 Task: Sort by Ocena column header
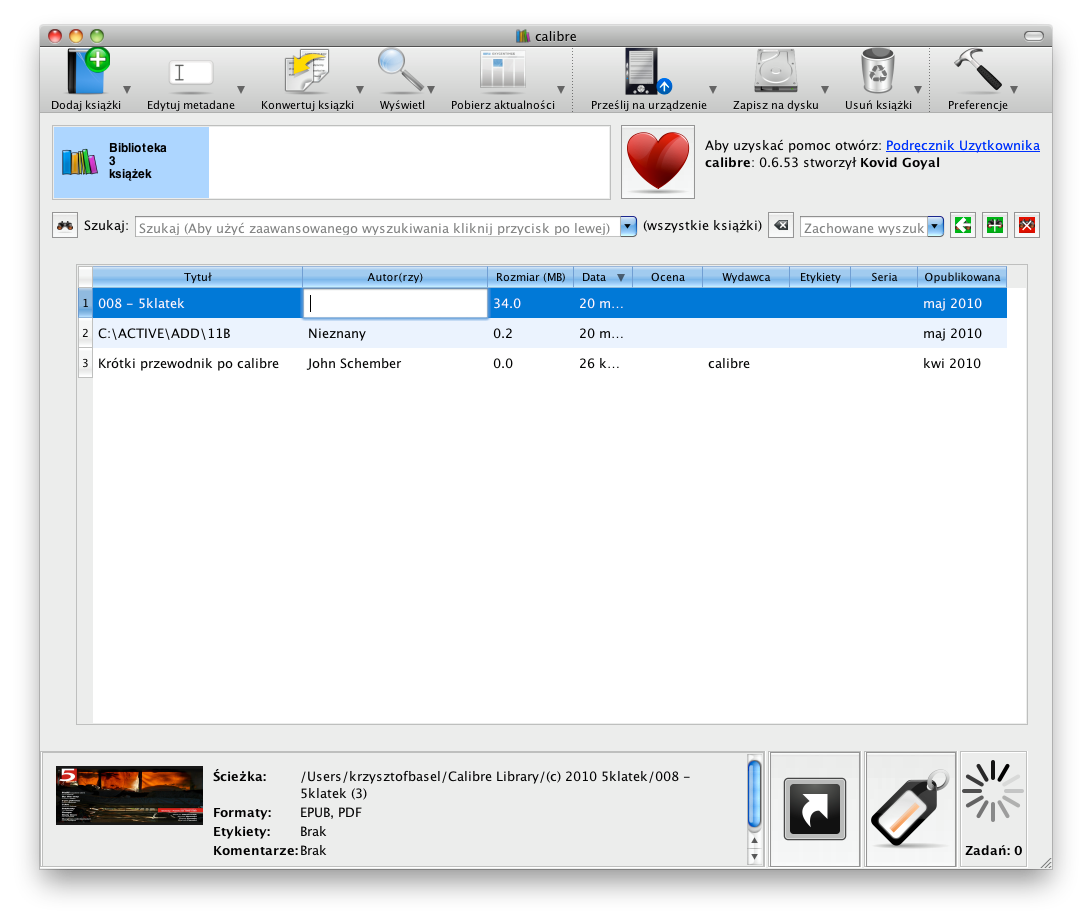tap(667, 277)
